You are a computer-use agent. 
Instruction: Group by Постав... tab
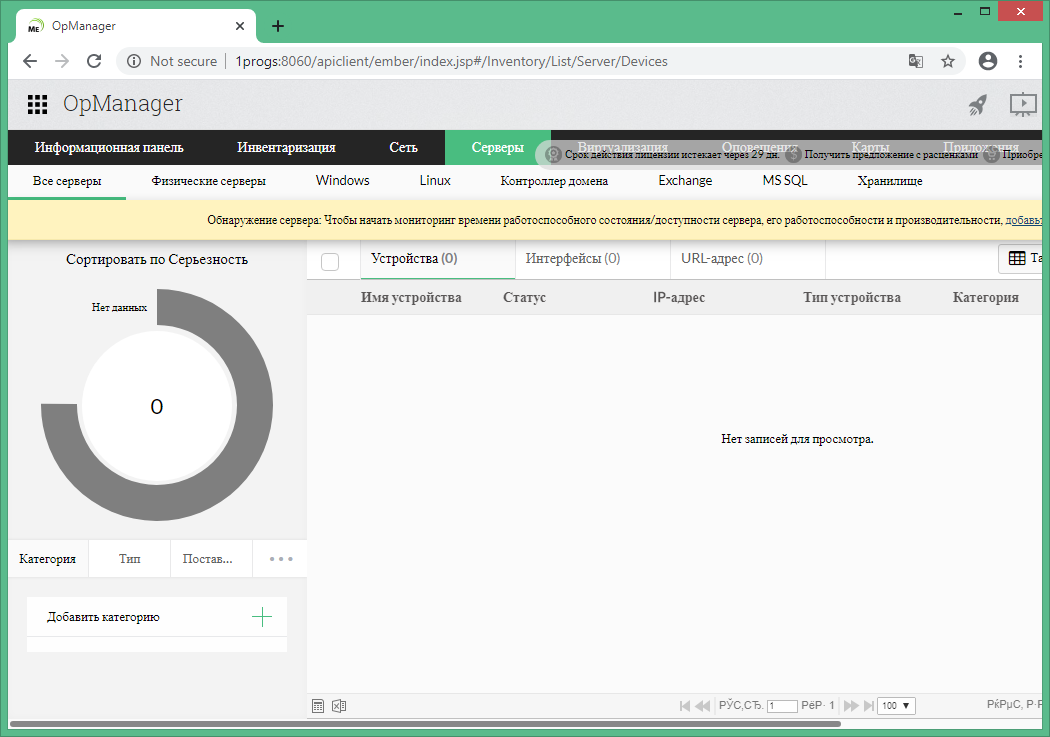click(x=211, y=559)
